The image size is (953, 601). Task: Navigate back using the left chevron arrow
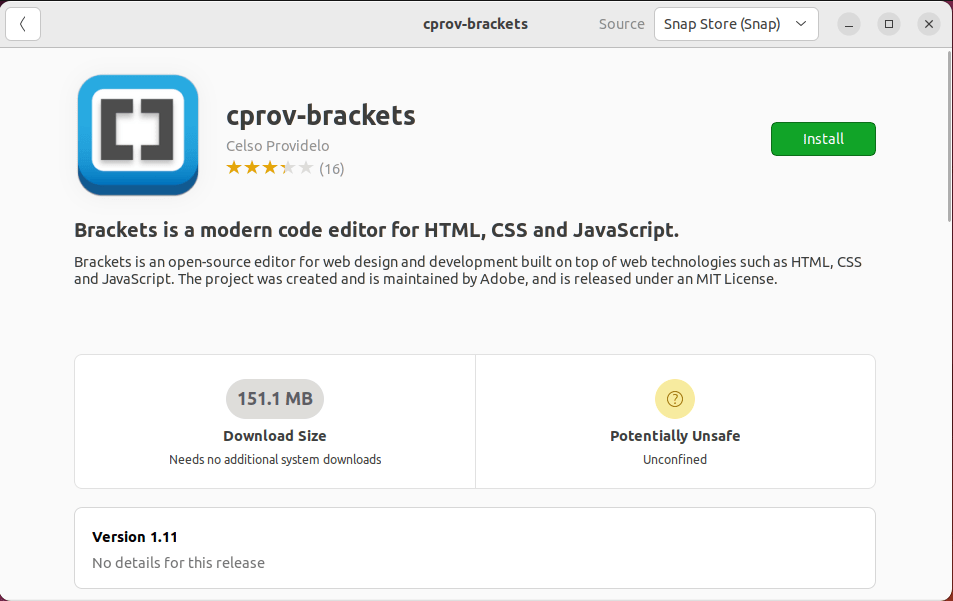(x=23, y=23)
